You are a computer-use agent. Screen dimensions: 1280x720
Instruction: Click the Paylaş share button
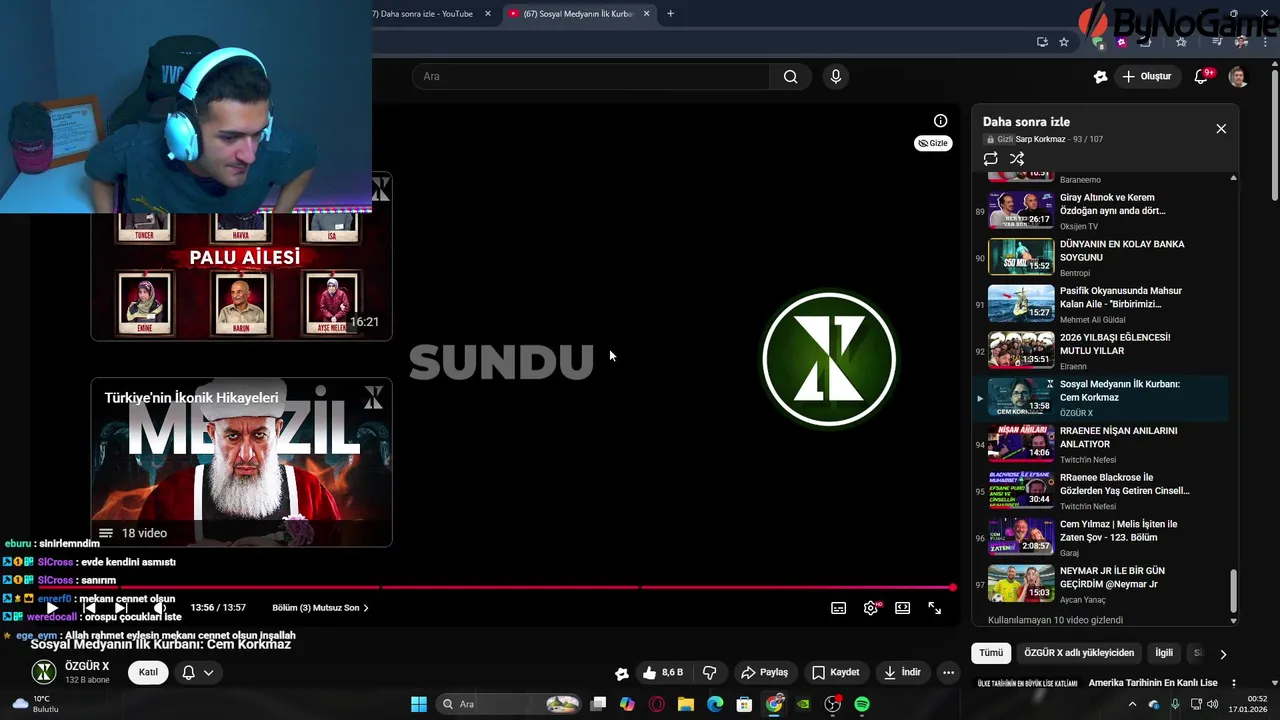(765, 672)
